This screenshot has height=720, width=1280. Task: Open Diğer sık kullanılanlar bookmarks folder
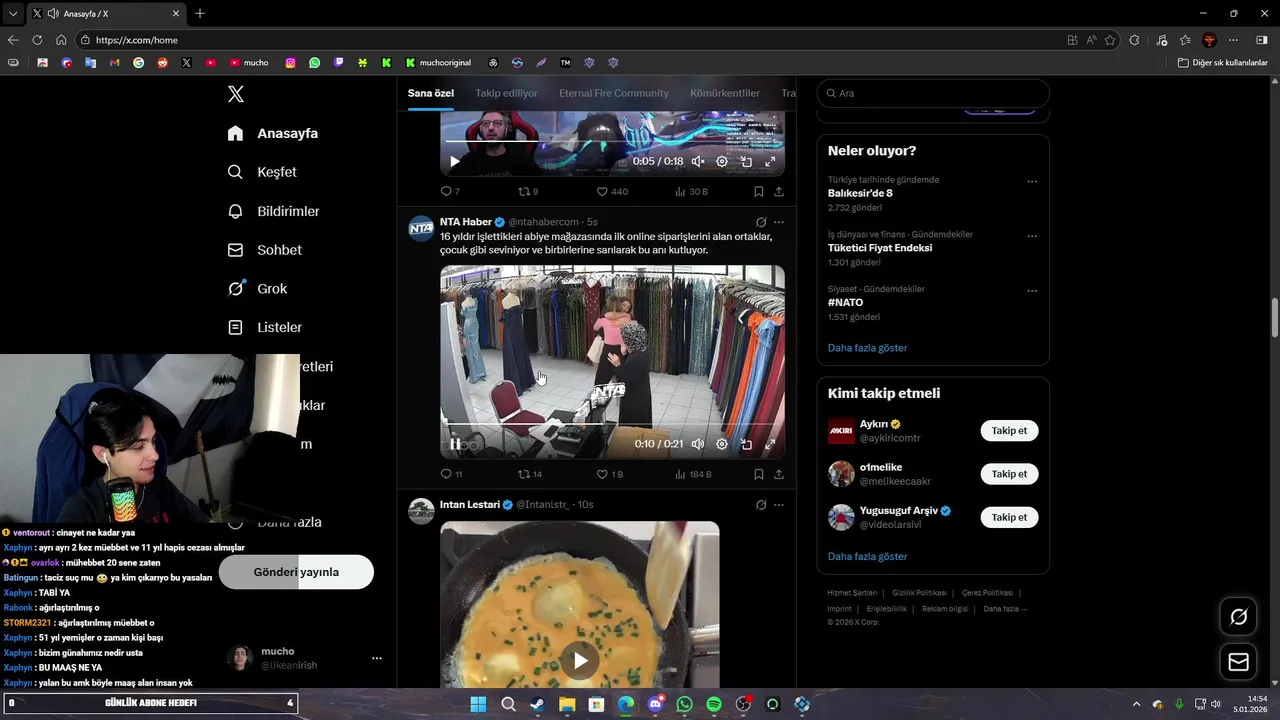pyautogui.click(x=1223, y=62)
